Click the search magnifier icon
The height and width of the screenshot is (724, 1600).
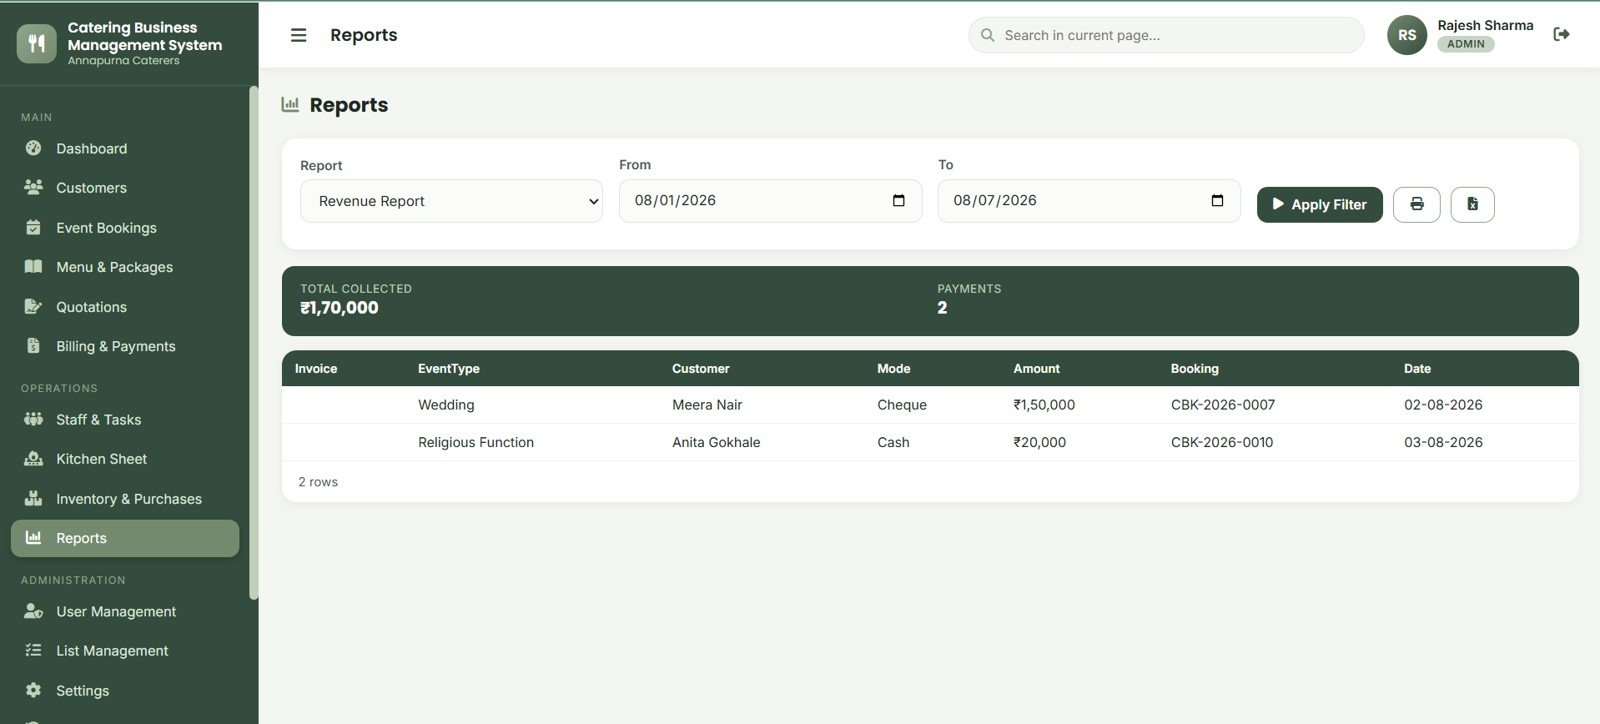pyautogui.click(x=987, y=35)
